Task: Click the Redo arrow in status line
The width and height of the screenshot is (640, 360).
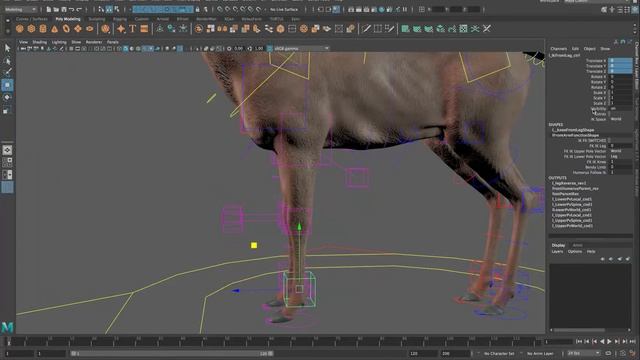Action: pos(79,9)
